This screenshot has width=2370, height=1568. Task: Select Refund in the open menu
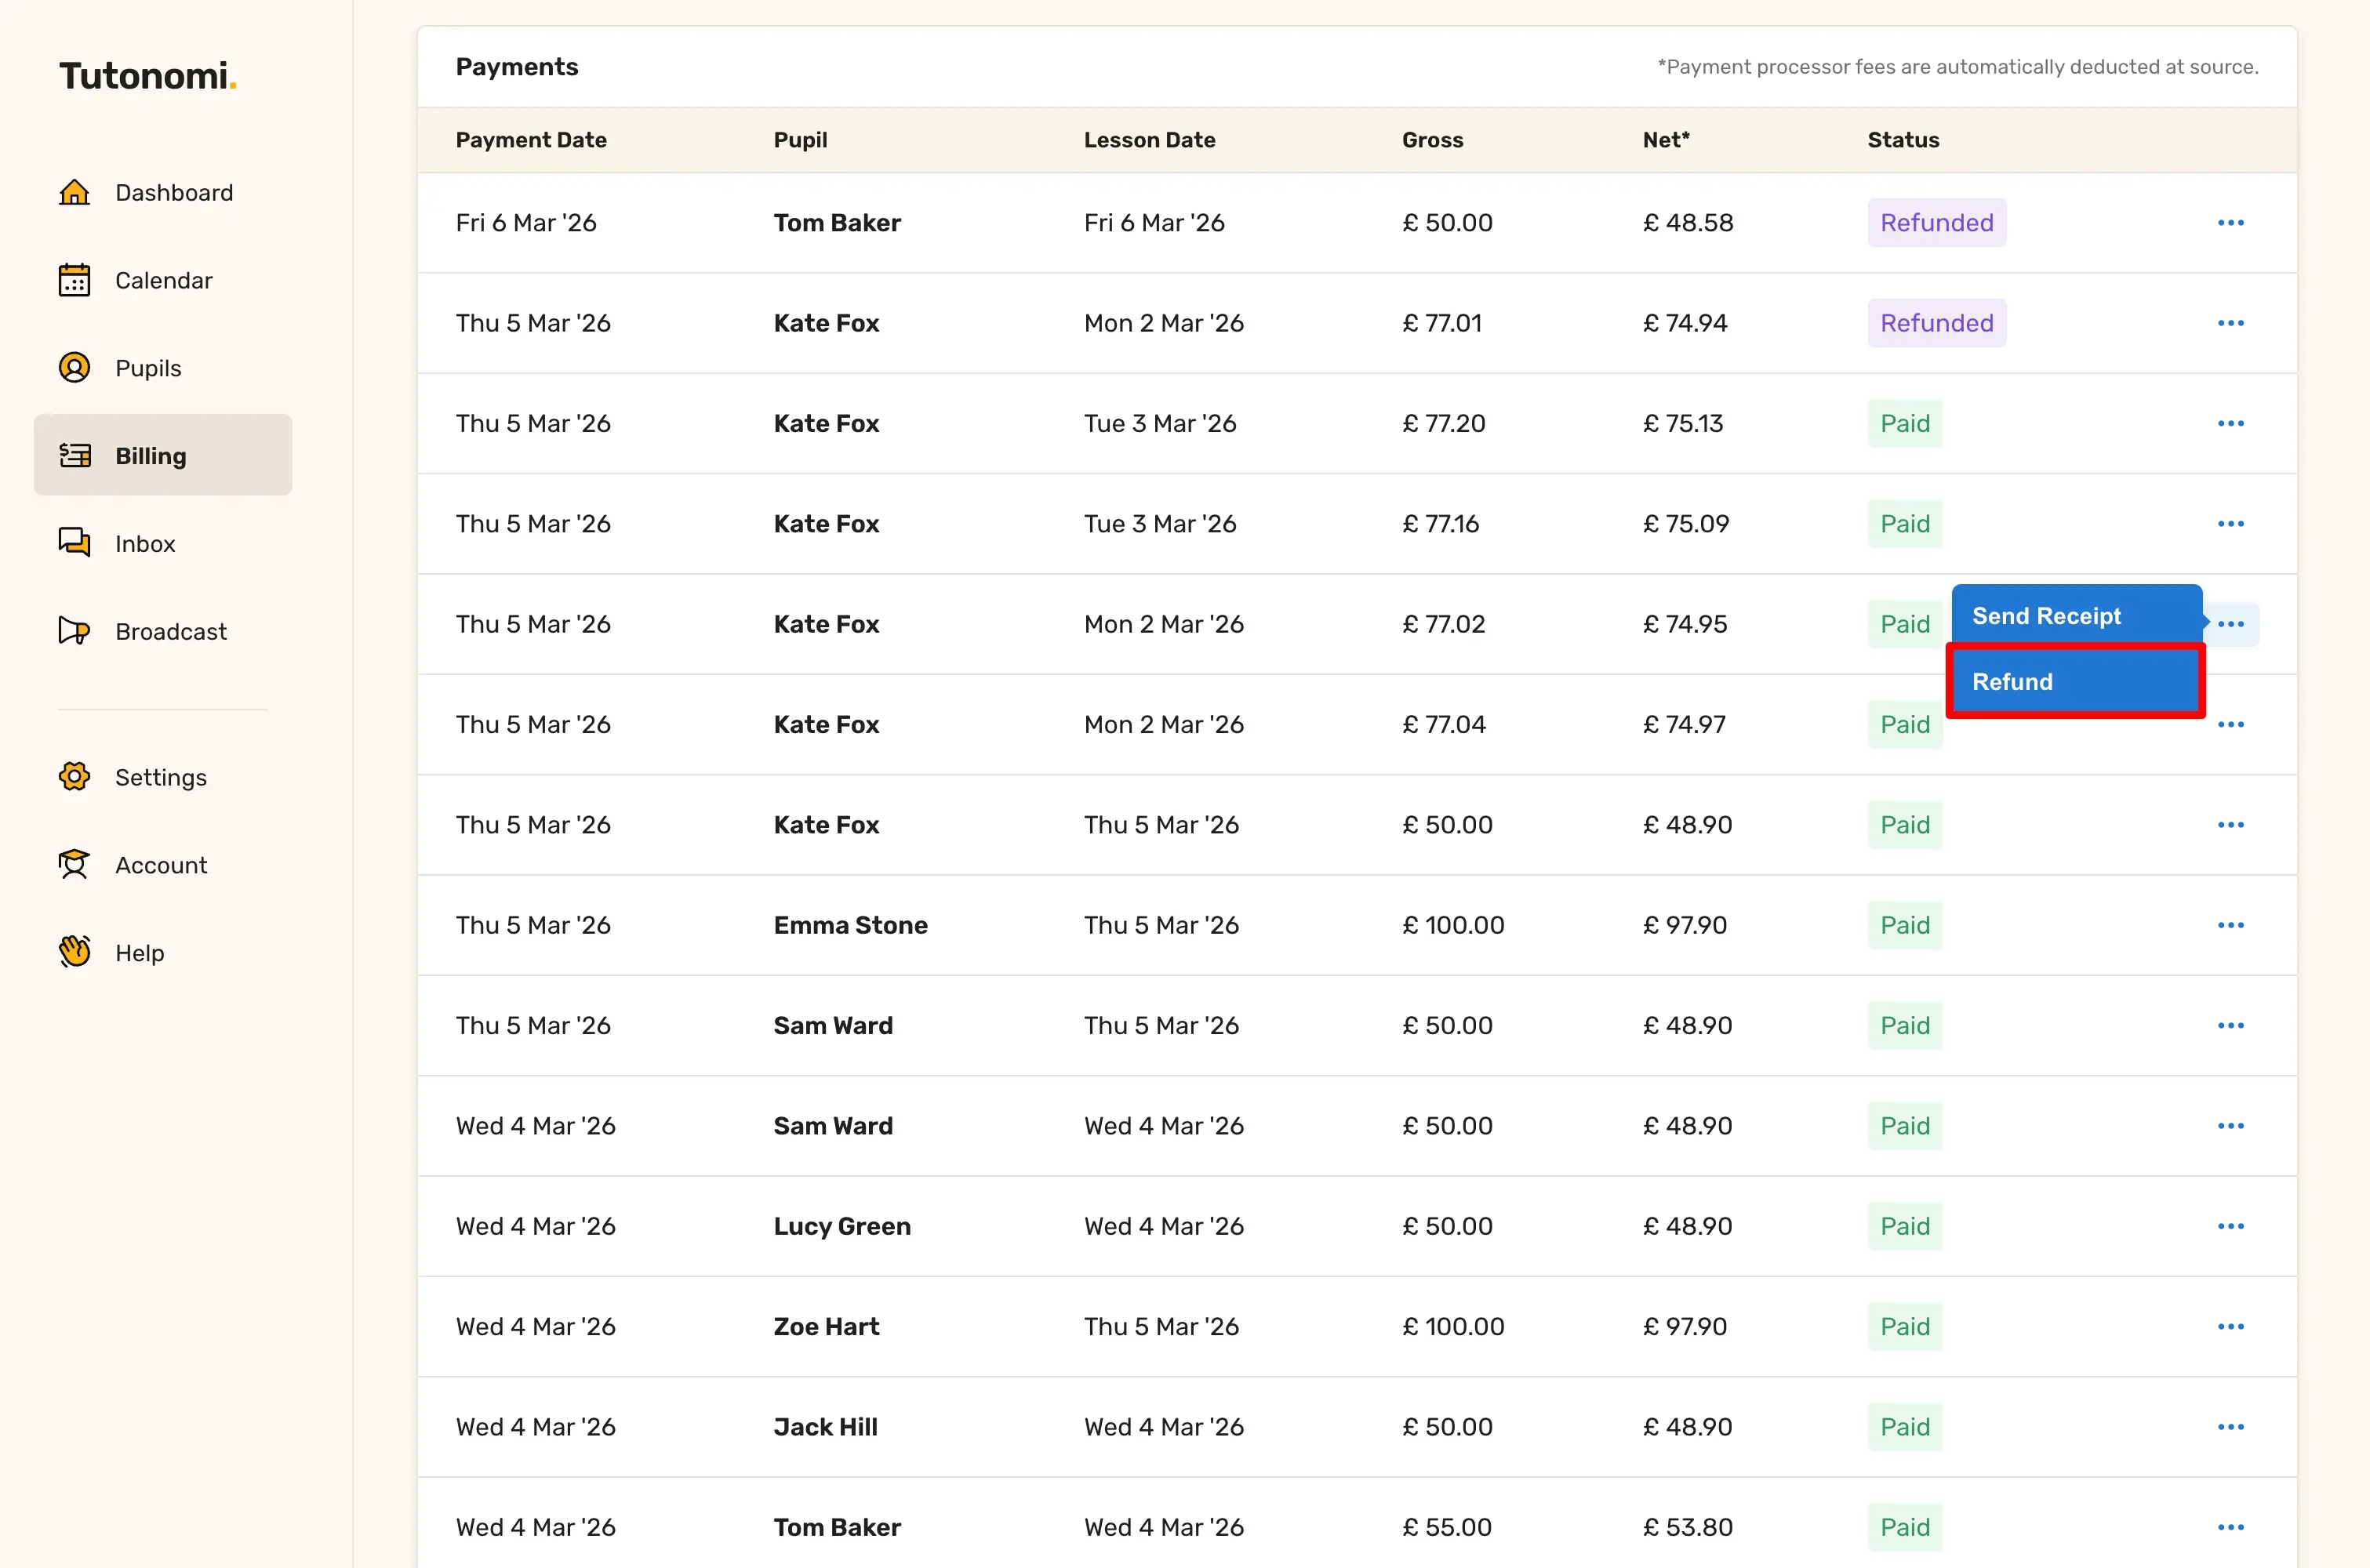coord(2075,681)
